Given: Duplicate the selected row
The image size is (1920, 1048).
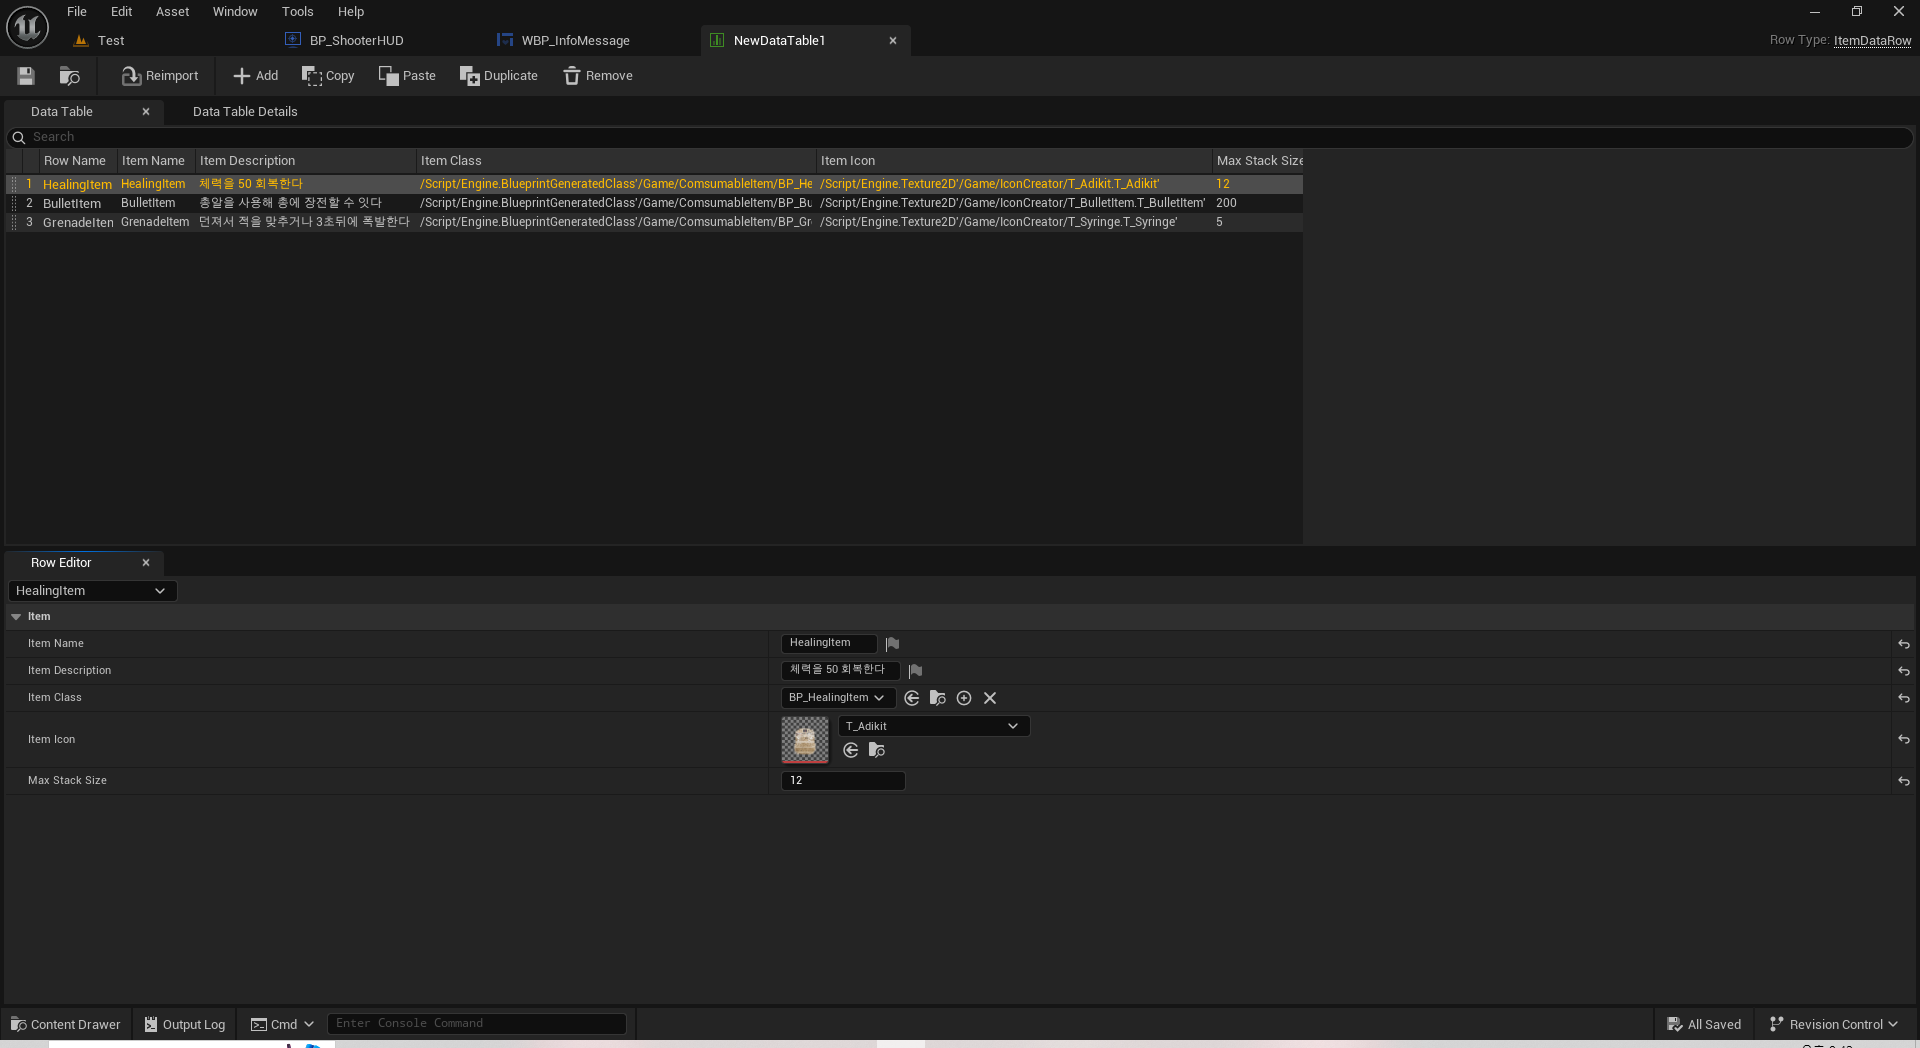Looking at the screenshot, I should tap(498, 75).
